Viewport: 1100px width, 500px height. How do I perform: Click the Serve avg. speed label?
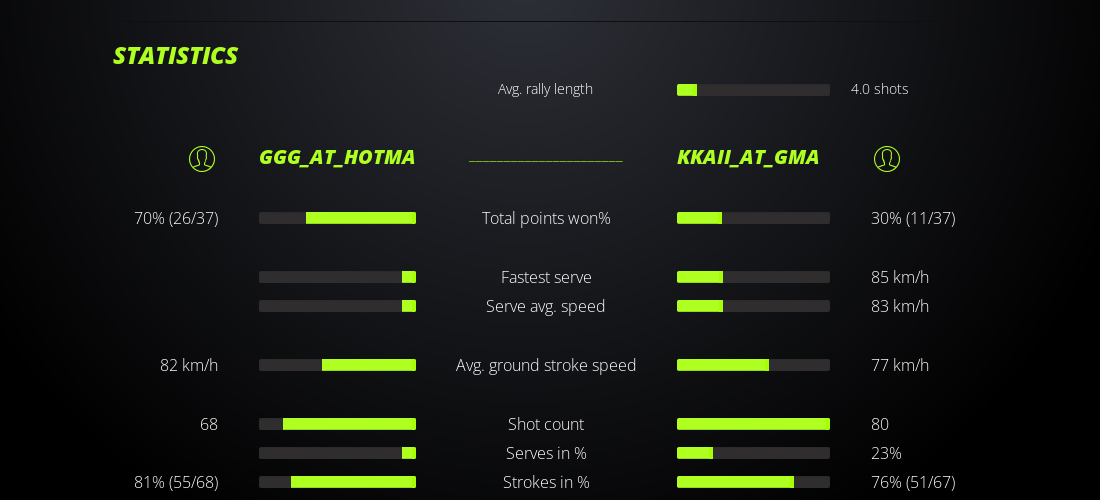[546, 306]
